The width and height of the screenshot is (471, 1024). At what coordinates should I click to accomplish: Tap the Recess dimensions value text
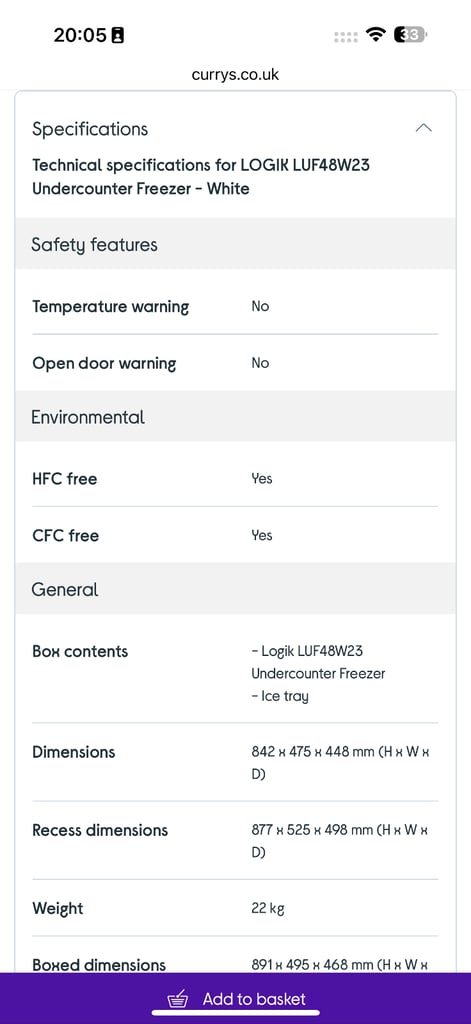[x=340, y=841]
